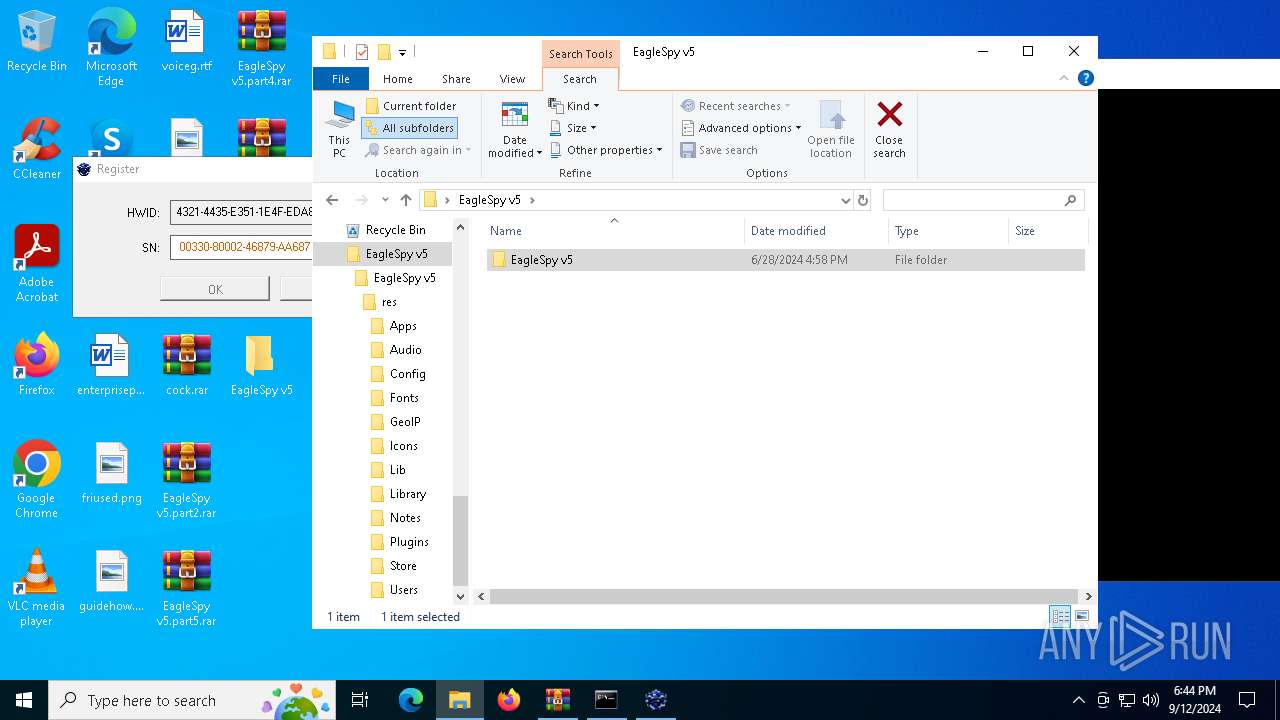Click OK in Register dialog
The width and height of the screenshot is (1280, 720).
(215, 289)
